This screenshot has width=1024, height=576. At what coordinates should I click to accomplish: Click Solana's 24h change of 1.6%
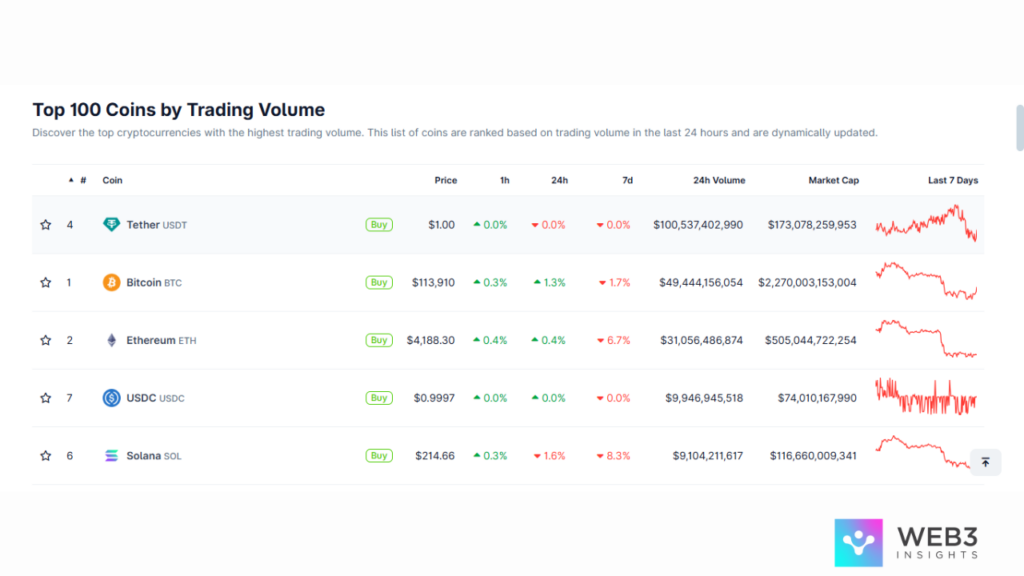tap(549, 456)
